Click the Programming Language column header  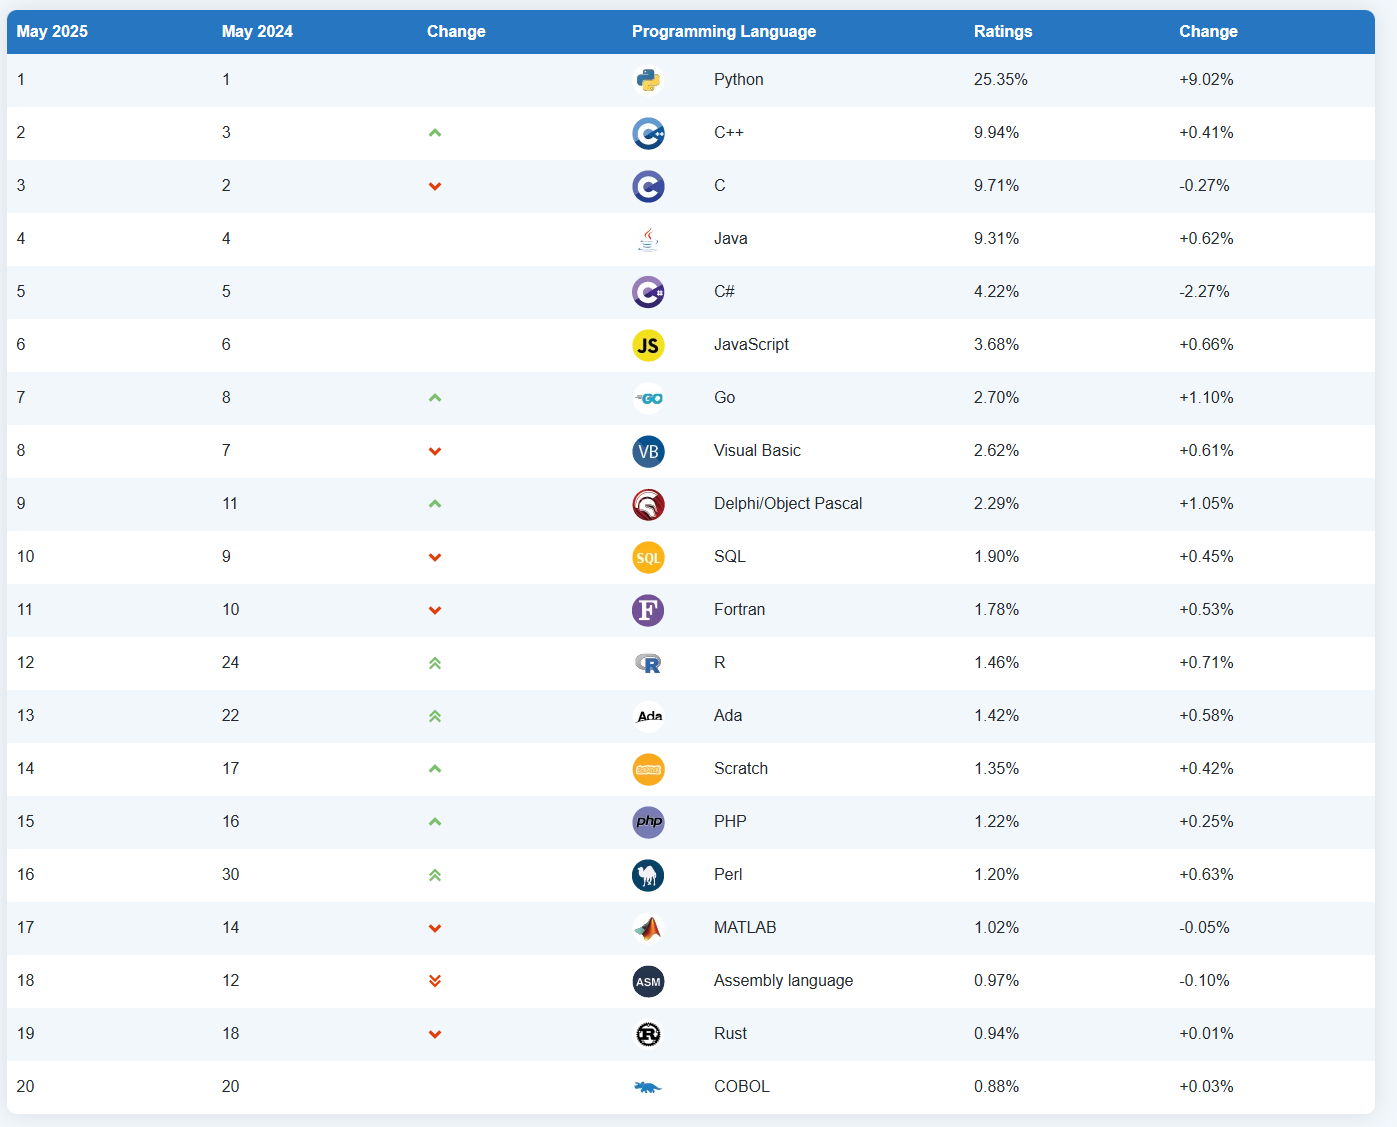(723, 32)
